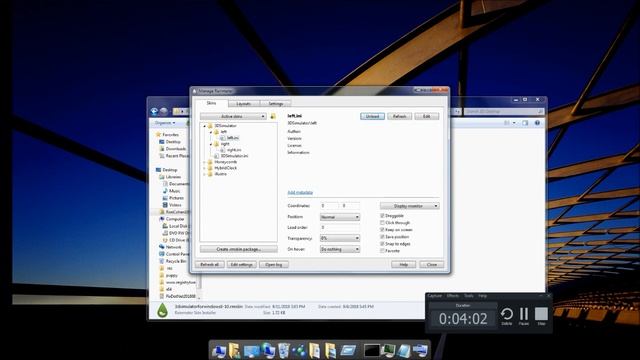Screen dimensions: 640x360
Task: Open the blue molecule icon in the dock
Action: (299, 351)
